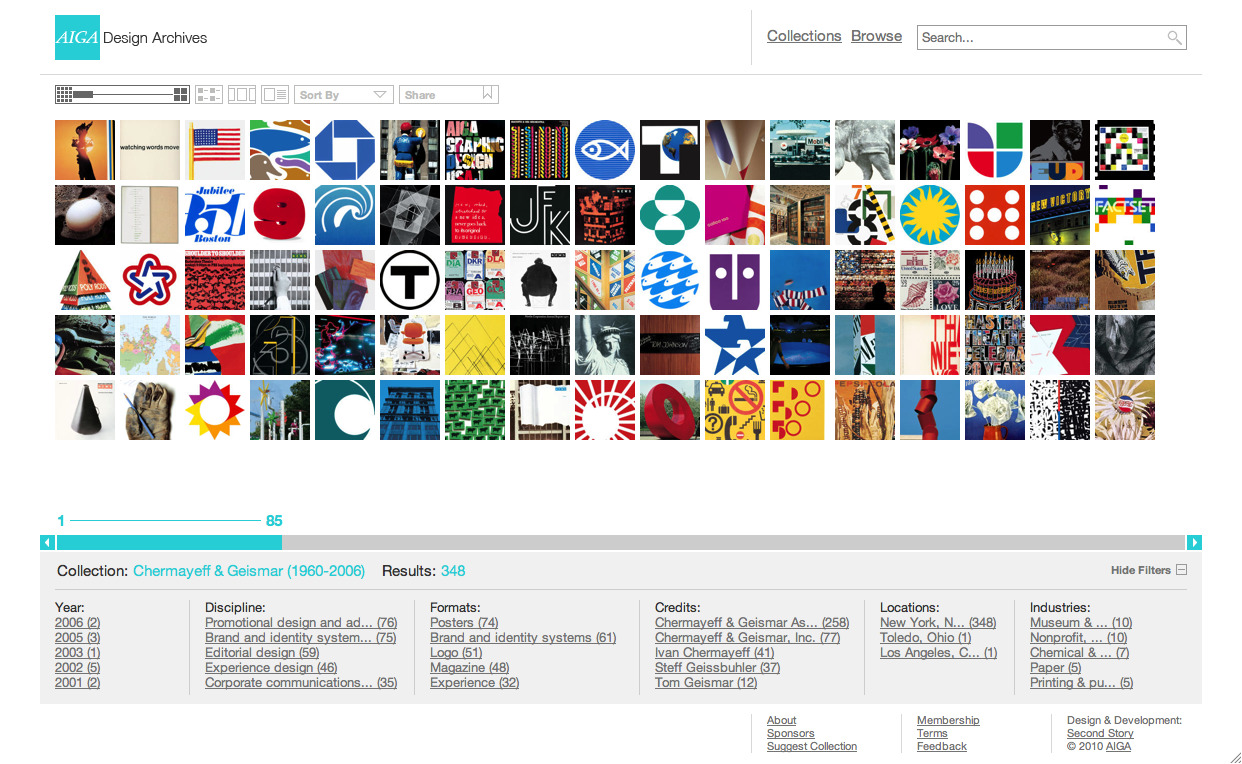
Task: Select the small-grid thumbnail size icon
Action: point(64,94)
